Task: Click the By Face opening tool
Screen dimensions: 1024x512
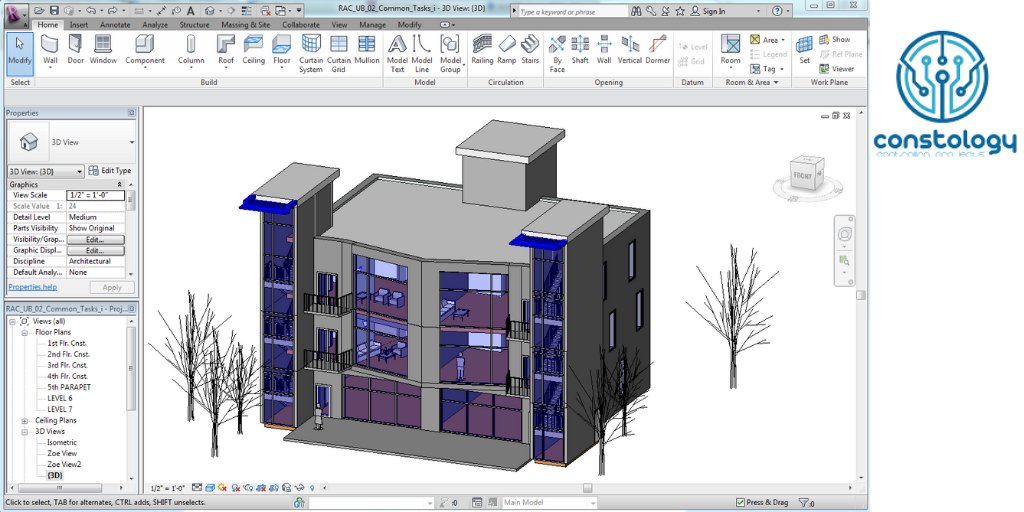Action: pyautogui.click(x=557, y=54)
